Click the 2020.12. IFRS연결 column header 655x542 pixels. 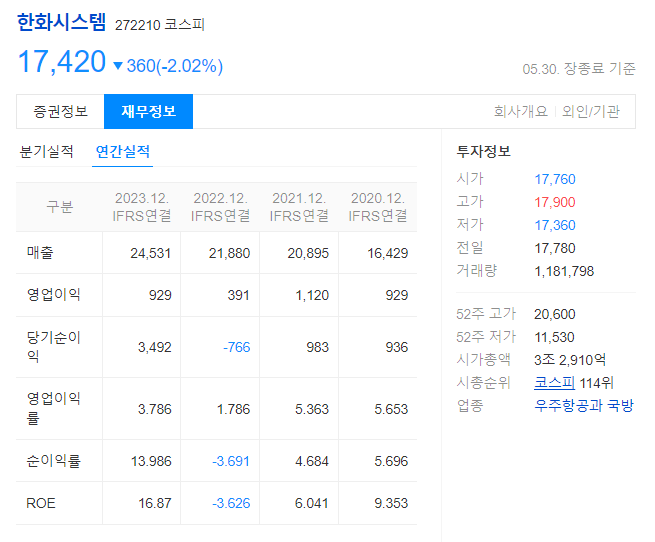378,207
